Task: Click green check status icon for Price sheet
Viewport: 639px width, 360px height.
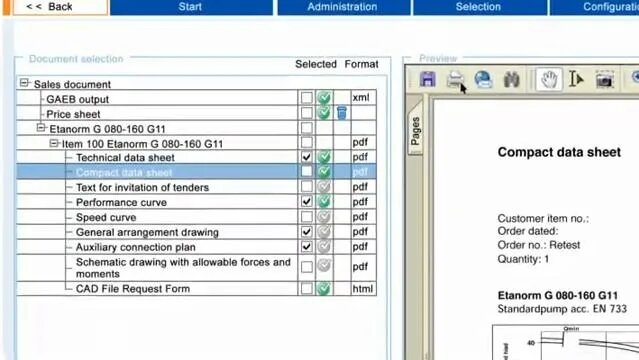Action: 324,113
